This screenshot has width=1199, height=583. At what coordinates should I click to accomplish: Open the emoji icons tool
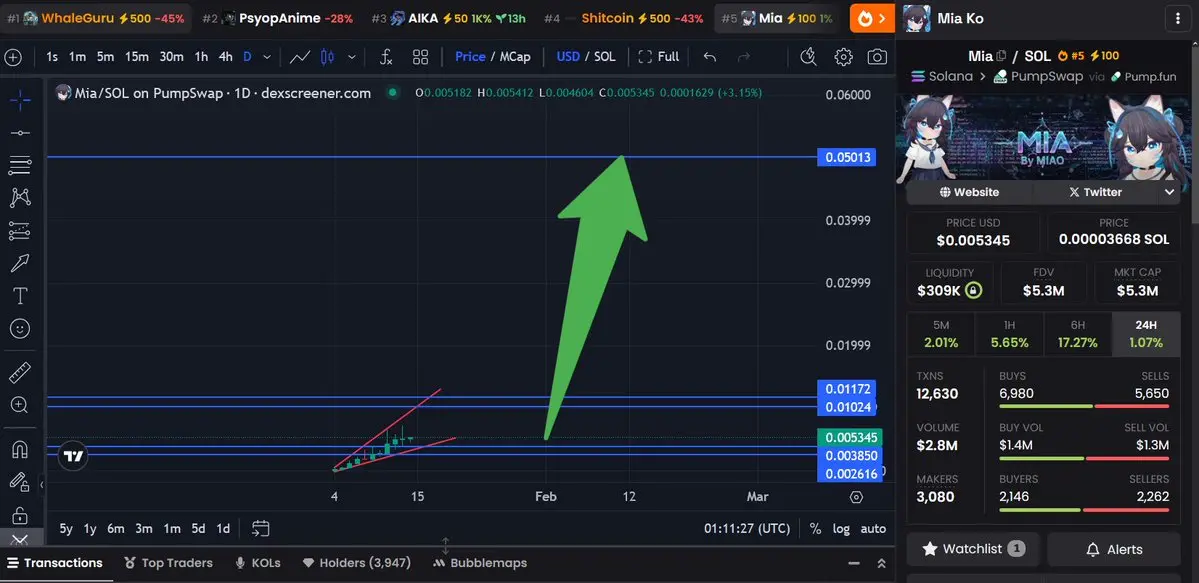pyautogui.click(x=20, y=329)
